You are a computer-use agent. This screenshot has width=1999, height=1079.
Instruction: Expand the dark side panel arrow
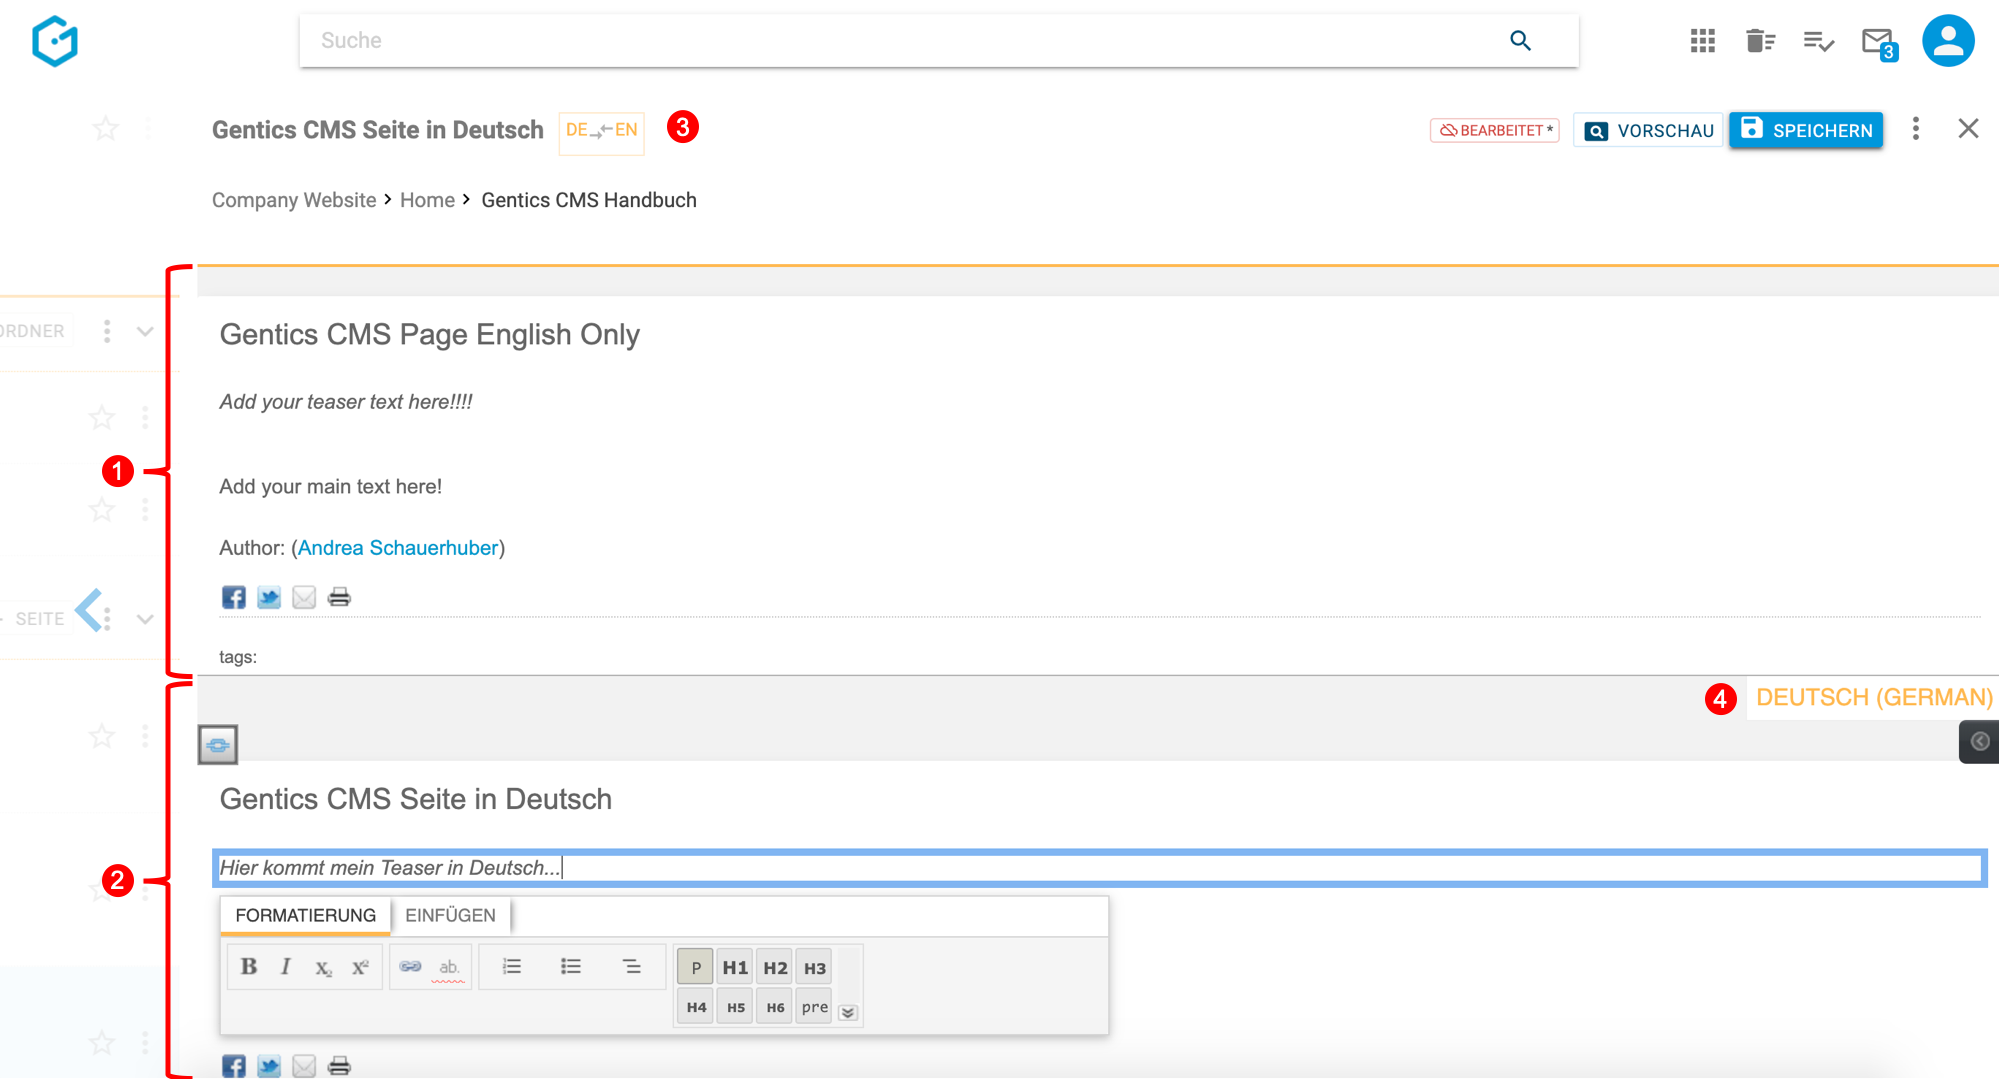[x=1979, y=741]
